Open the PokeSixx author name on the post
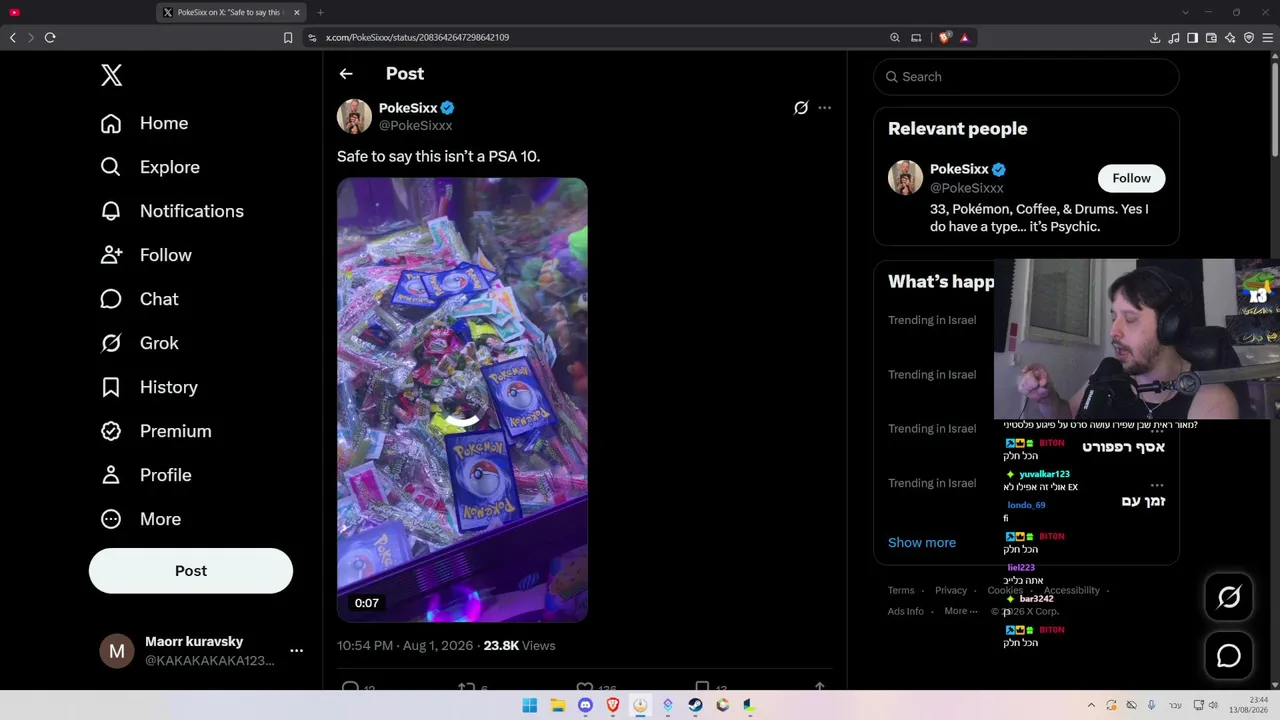Screen dimensions: 1280x720 click(x=408, y=108)
